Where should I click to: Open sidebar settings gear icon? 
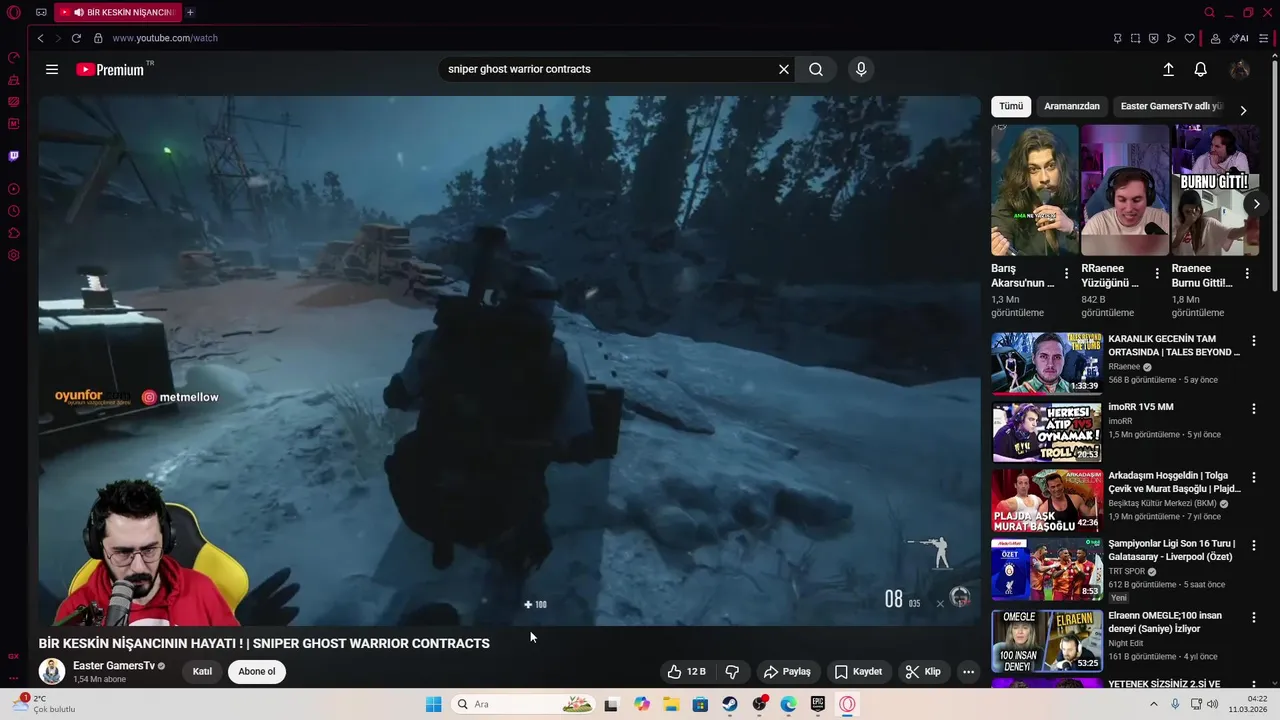tap(14, 255)
